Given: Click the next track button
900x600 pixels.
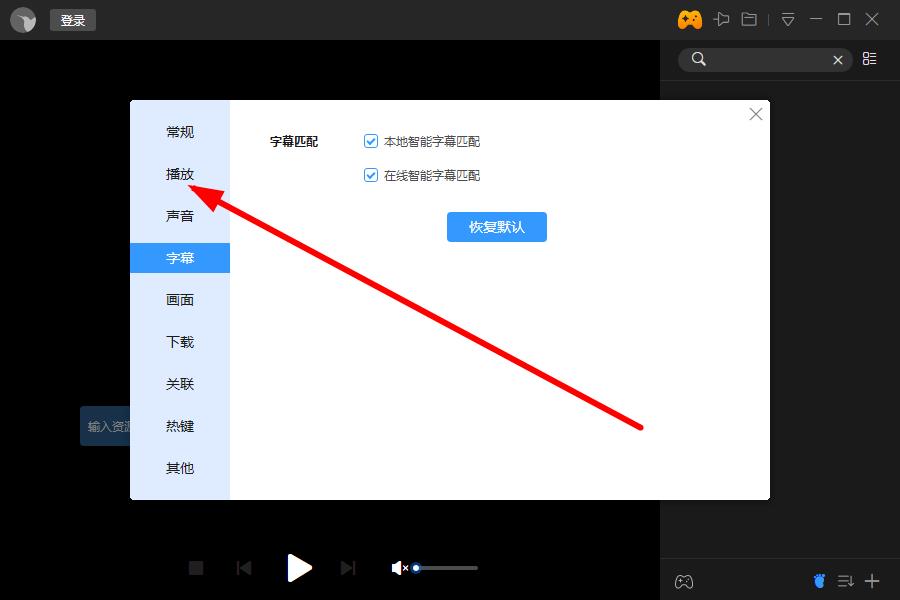Looking at the screenshot, I should click(348, 568).
